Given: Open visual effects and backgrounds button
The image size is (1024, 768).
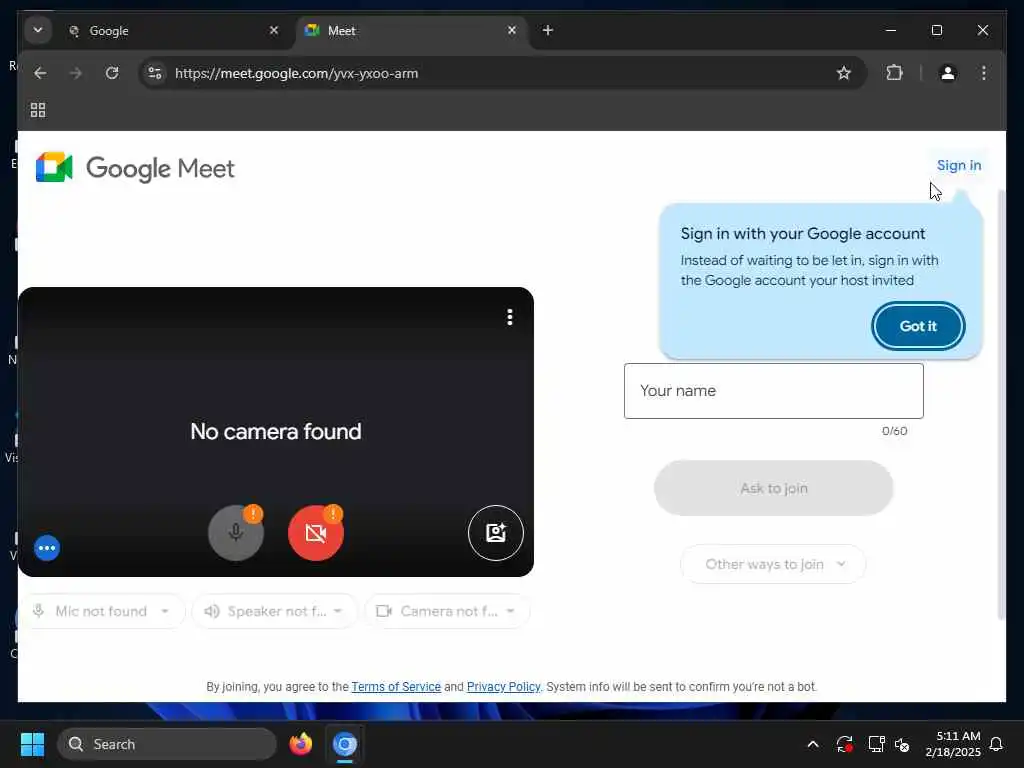Looking at the screenshot, I should 496,533.
